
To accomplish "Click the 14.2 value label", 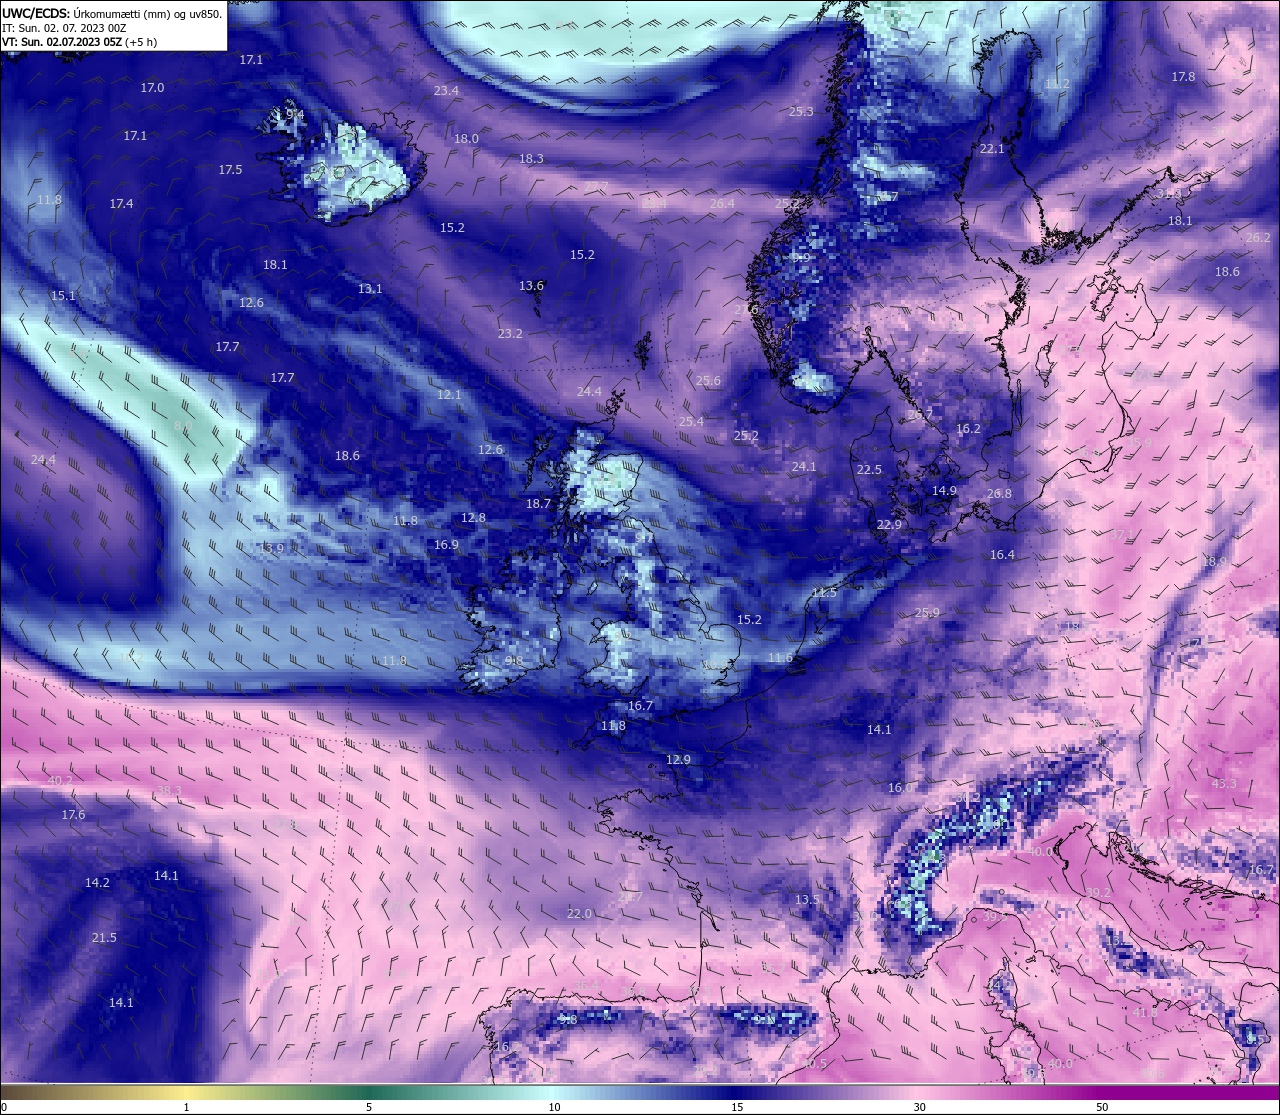I will tap(97, 883).
